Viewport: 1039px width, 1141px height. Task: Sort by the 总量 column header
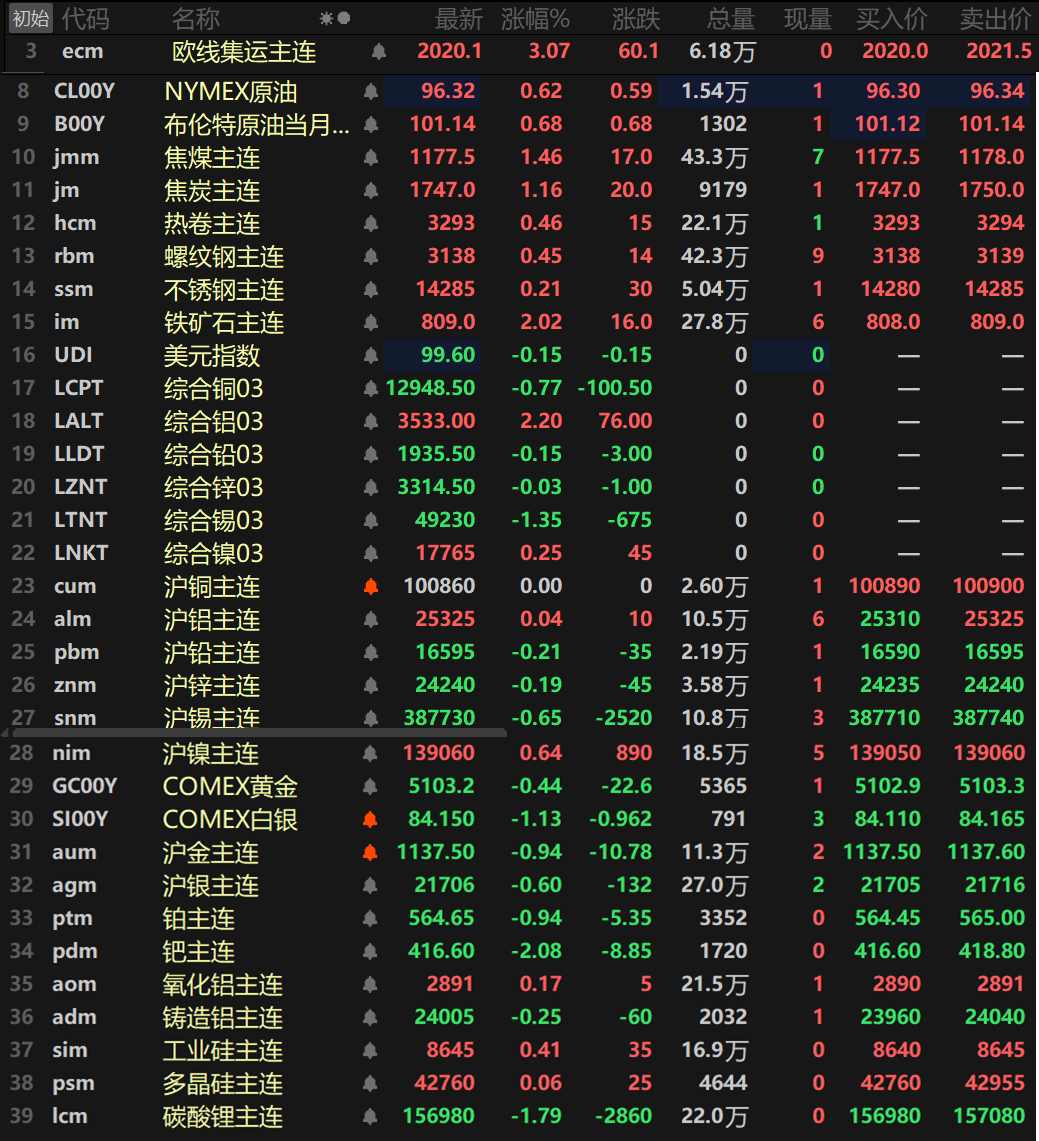point(731,19)
